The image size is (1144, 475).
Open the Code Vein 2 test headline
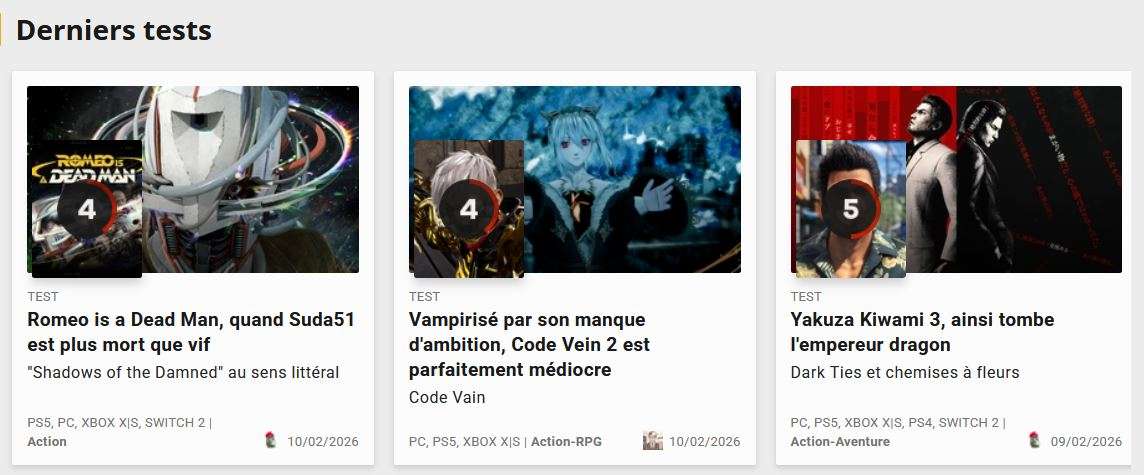point(529,344)
